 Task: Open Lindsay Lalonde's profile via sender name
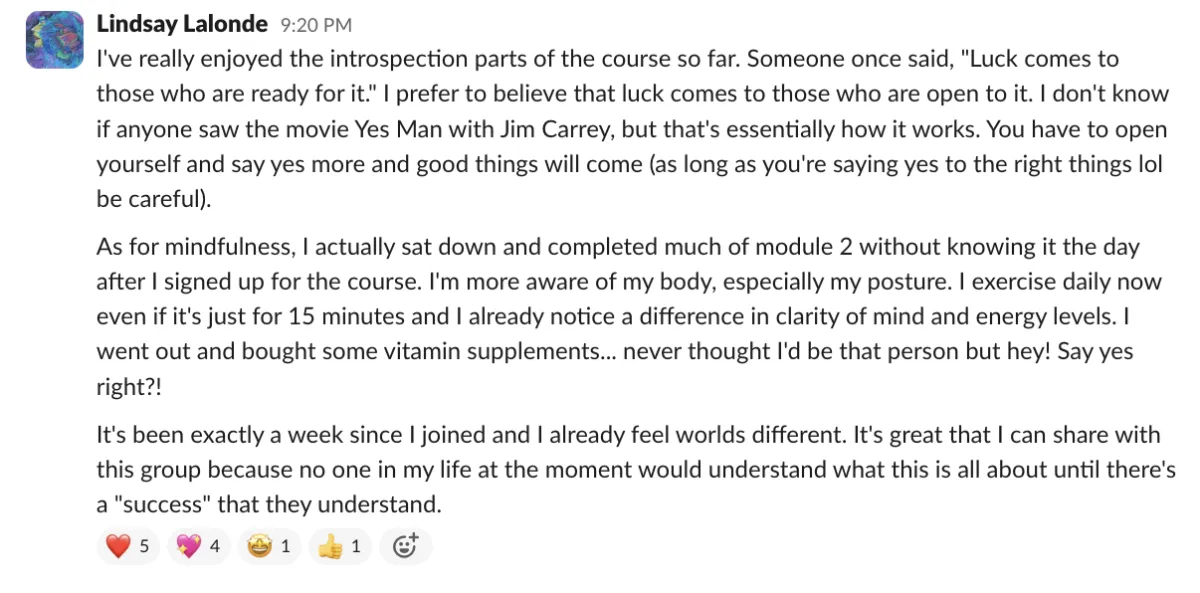(x=183, y=23)
